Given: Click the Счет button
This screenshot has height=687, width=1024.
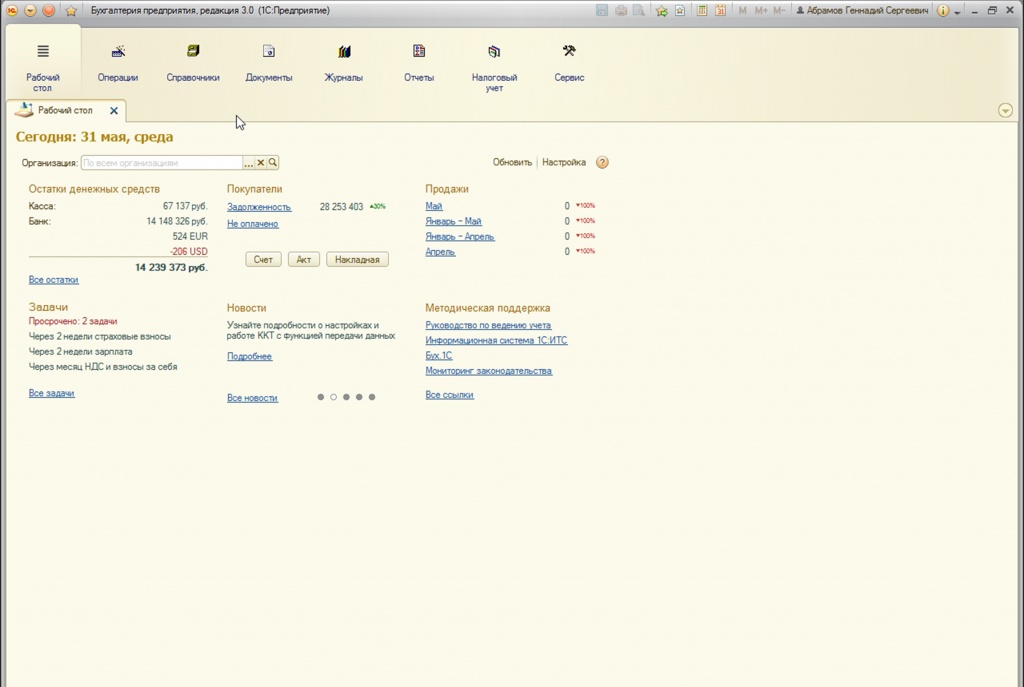Looking at the screenshot, I should click(x=263, y=259).
